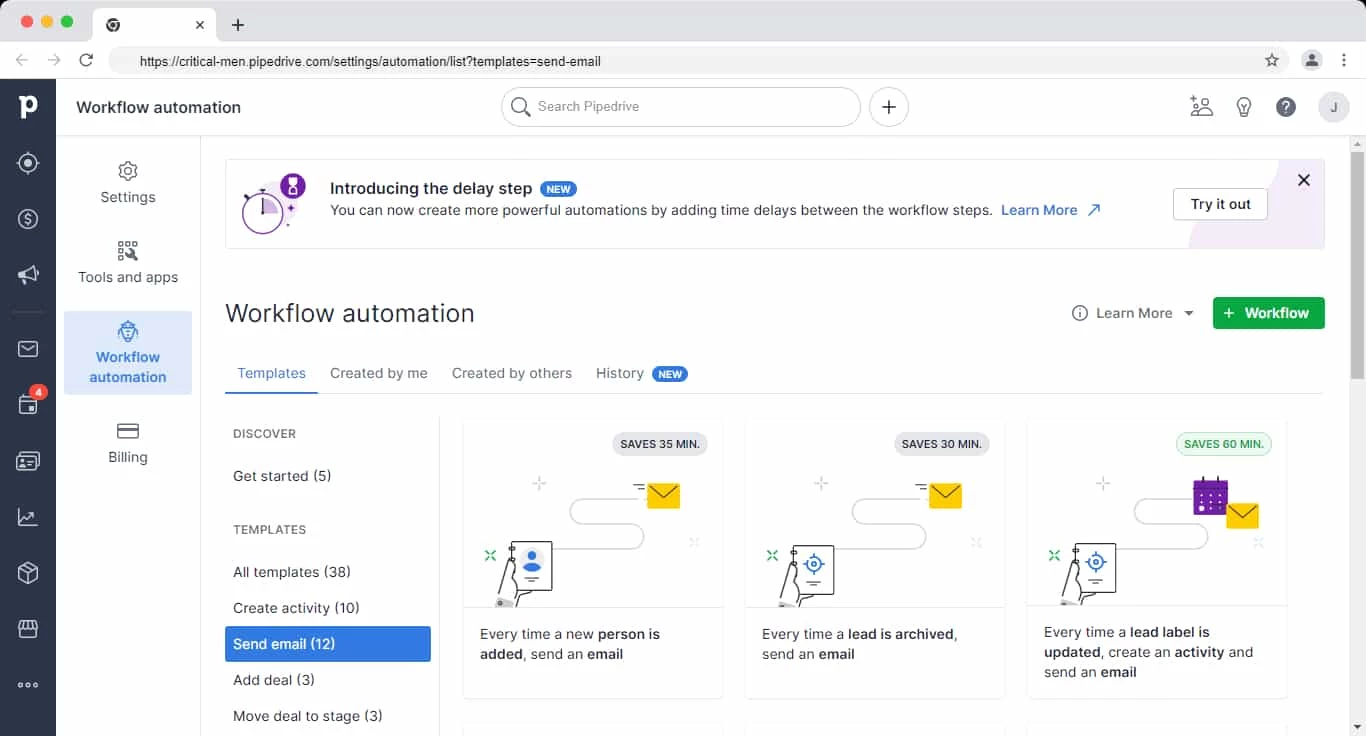Open Billing section
The width and height of the screenshot is (1366, 736).
click(x=128, y=443)
